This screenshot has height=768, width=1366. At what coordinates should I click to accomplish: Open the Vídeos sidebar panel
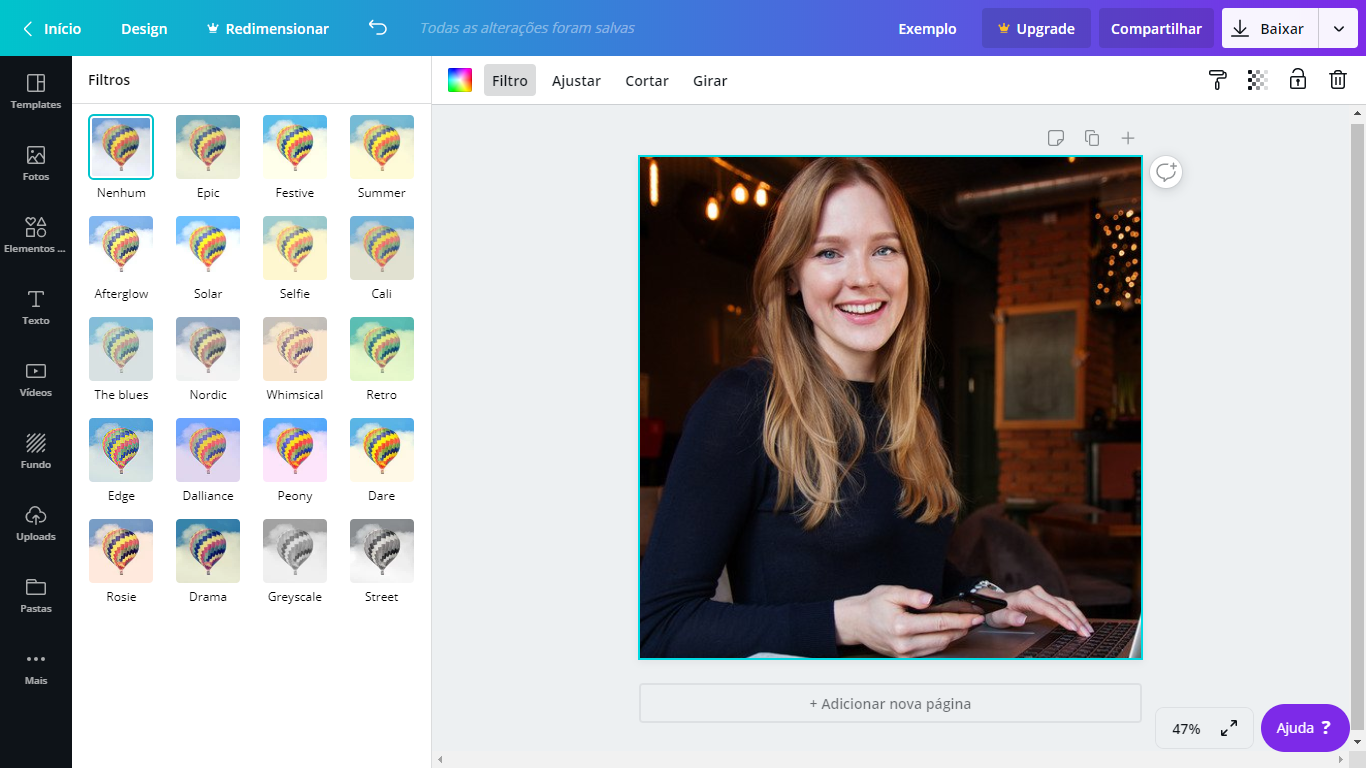click(x=36, y=379)
